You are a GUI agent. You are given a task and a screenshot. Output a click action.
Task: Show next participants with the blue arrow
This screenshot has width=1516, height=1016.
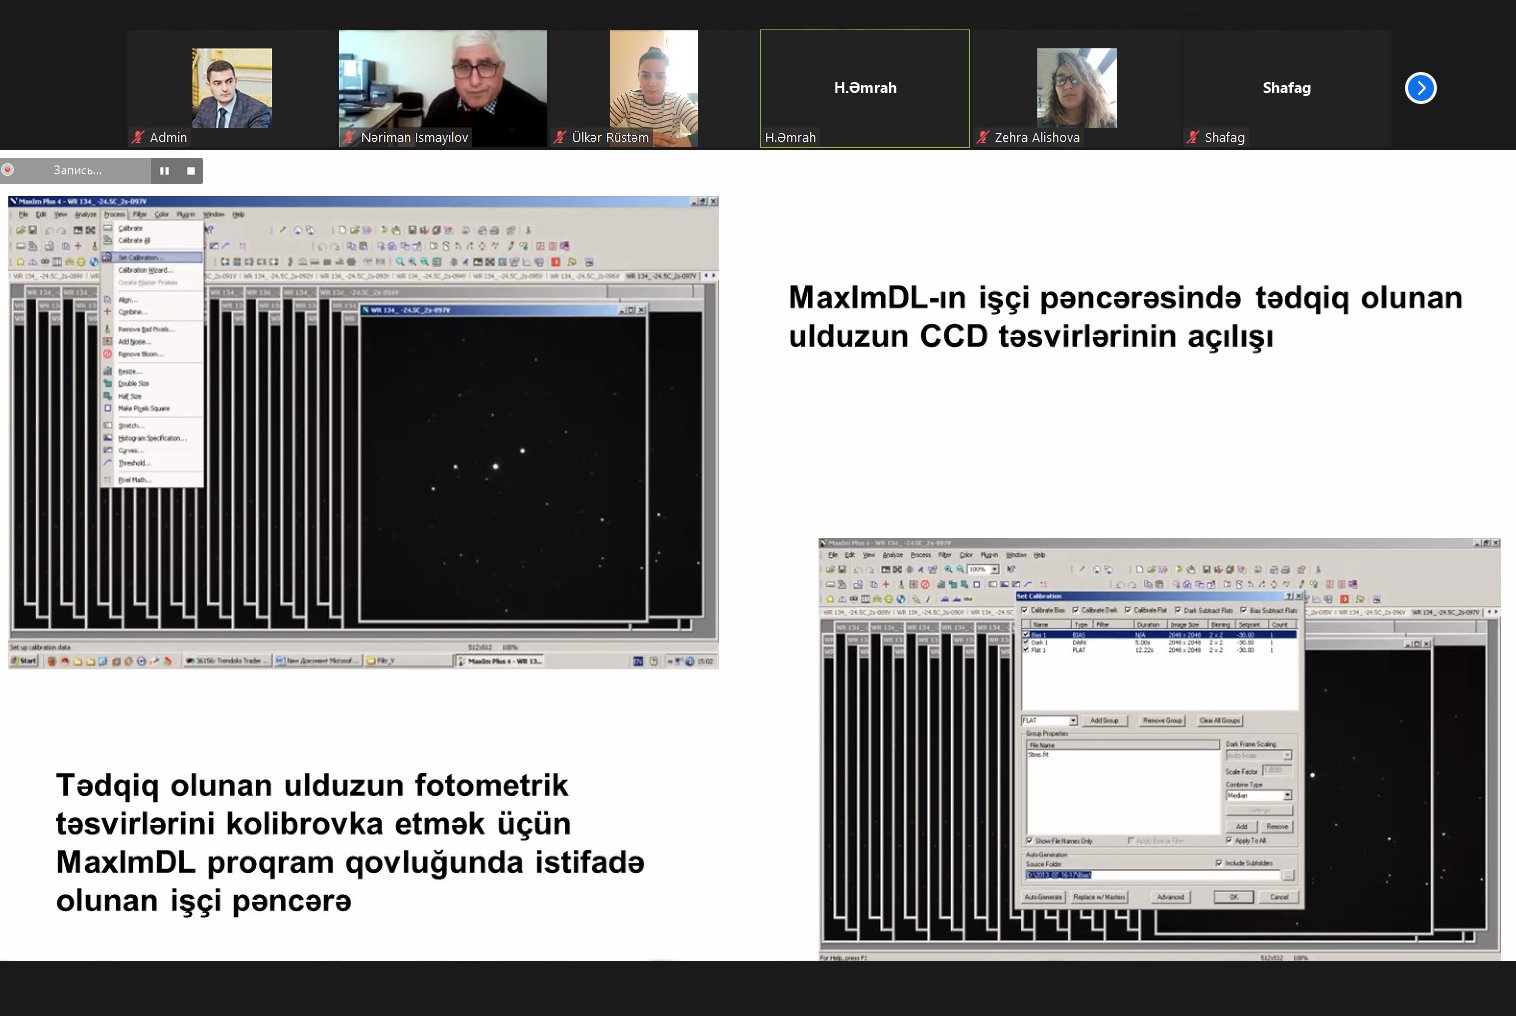click(x=1420, y=88)
